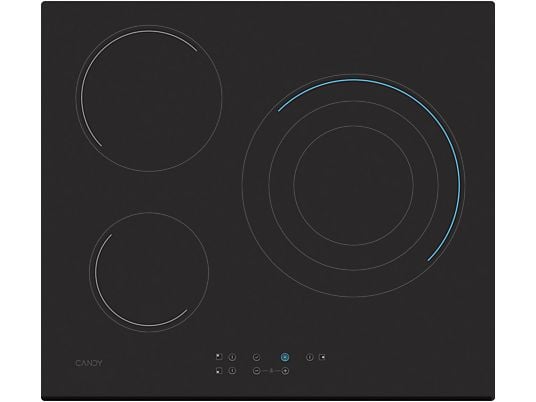Touch the rear-left cooking zone
This screenshot has height=402, width=536.
[149, 98]
